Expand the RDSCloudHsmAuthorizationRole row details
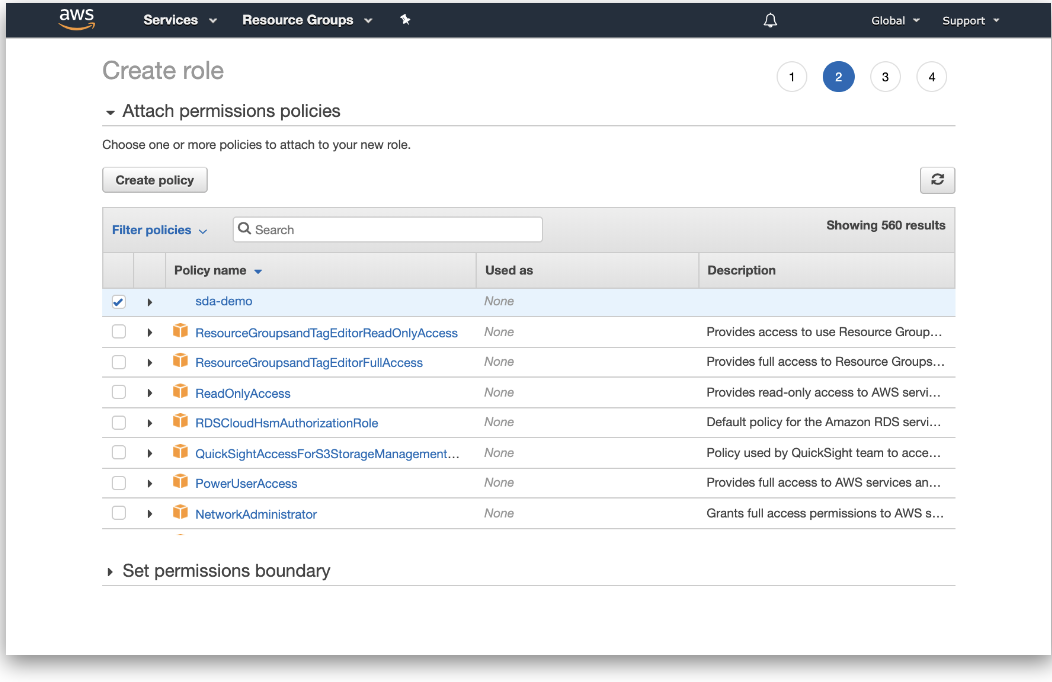The width and height of the screenshot is (1052, 682). tap(150, 423)
